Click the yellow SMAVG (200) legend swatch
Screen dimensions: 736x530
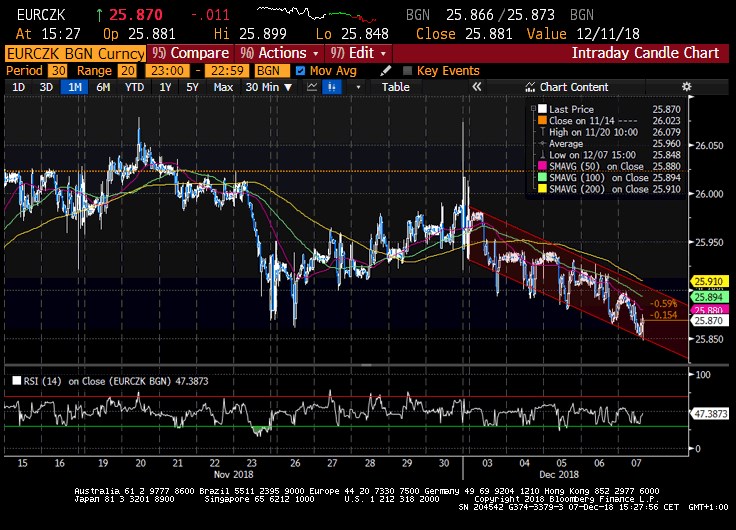[x=542, y=189]
